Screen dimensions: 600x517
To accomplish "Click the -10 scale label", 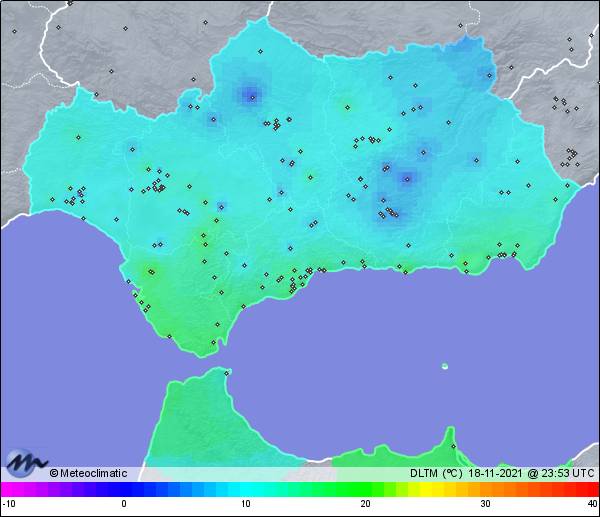I will pos(9,504).
